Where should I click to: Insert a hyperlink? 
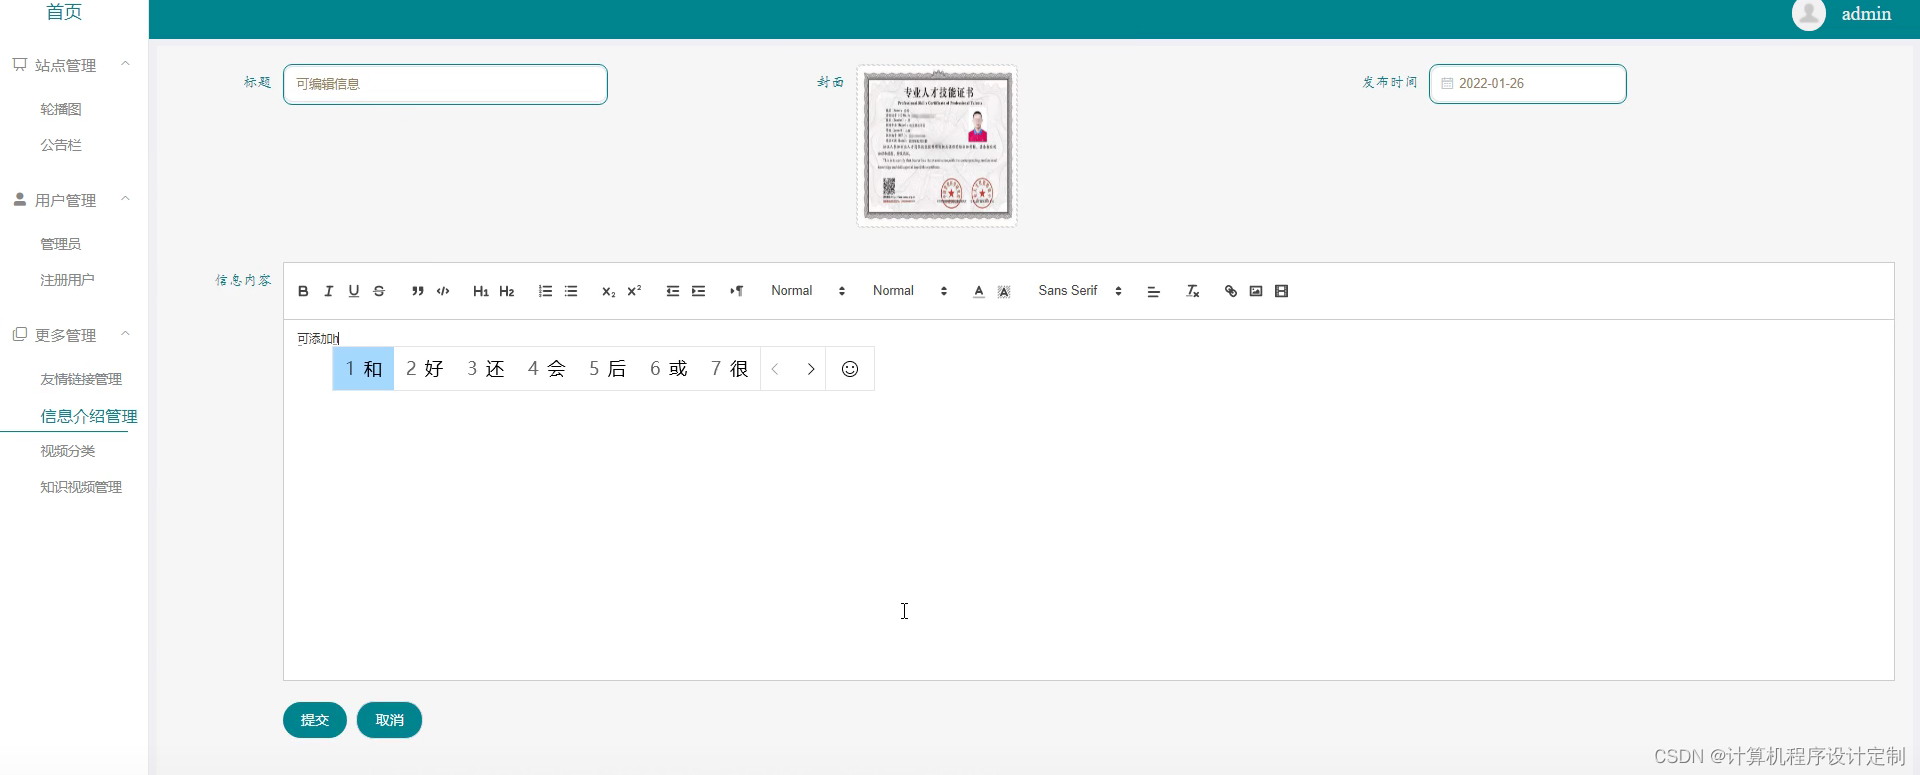(1230, 291)
